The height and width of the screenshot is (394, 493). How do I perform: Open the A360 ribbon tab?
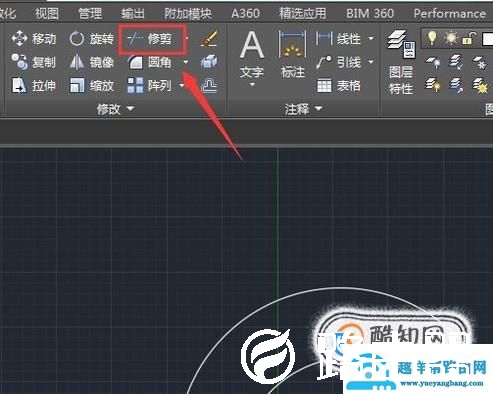click(245, 13)
